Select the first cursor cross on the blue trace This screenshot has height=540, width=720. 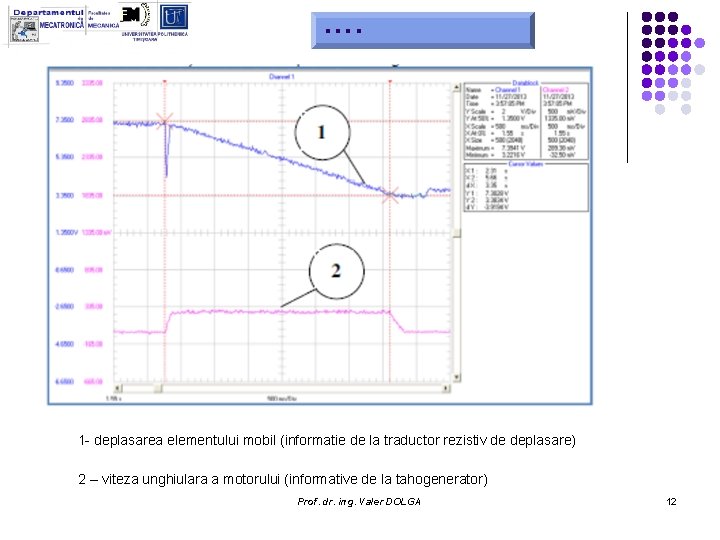point(164,121)
